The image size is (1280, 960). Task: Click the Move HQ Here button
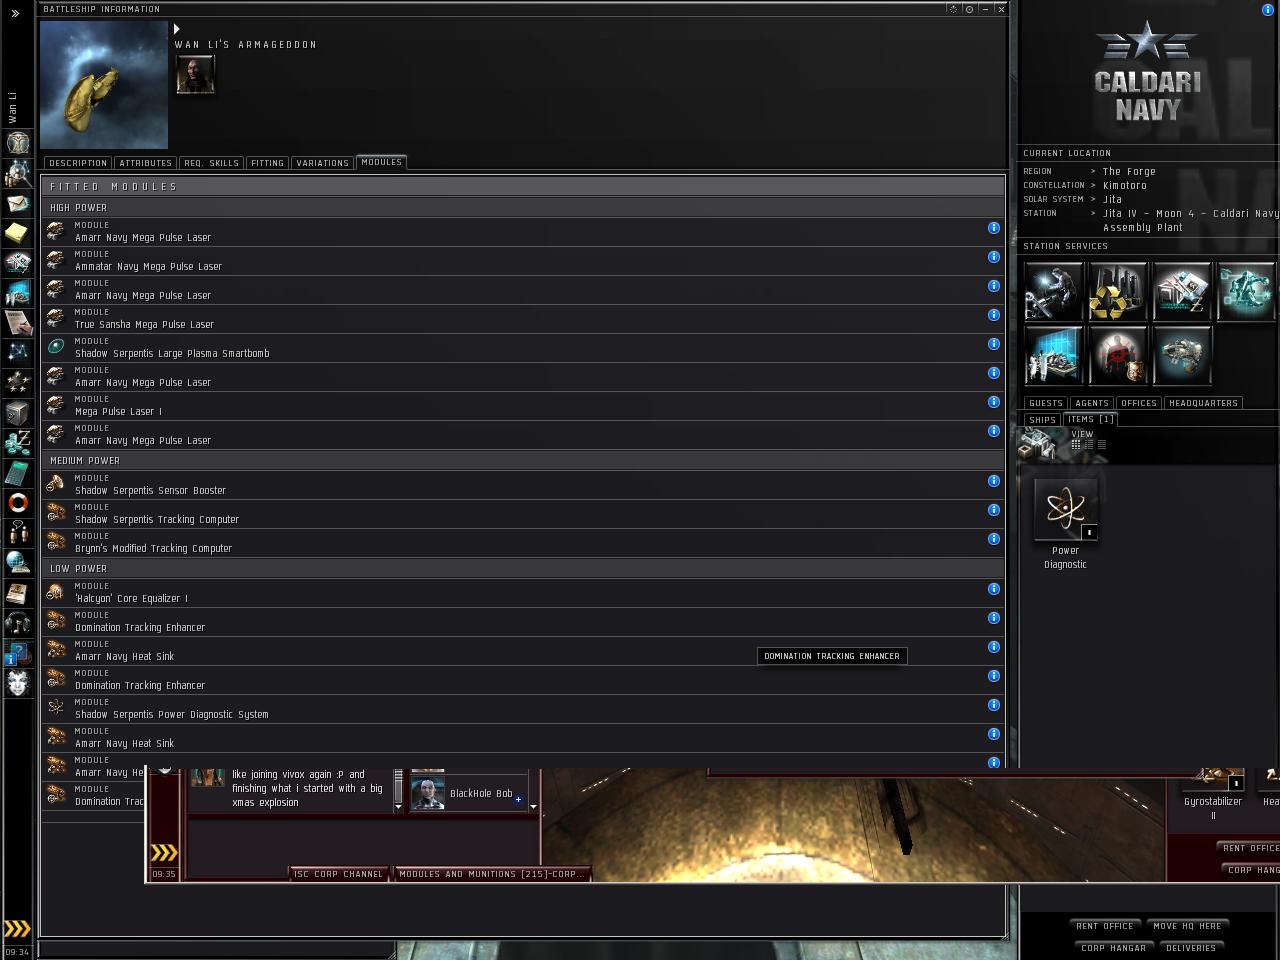coord(1187,926)
